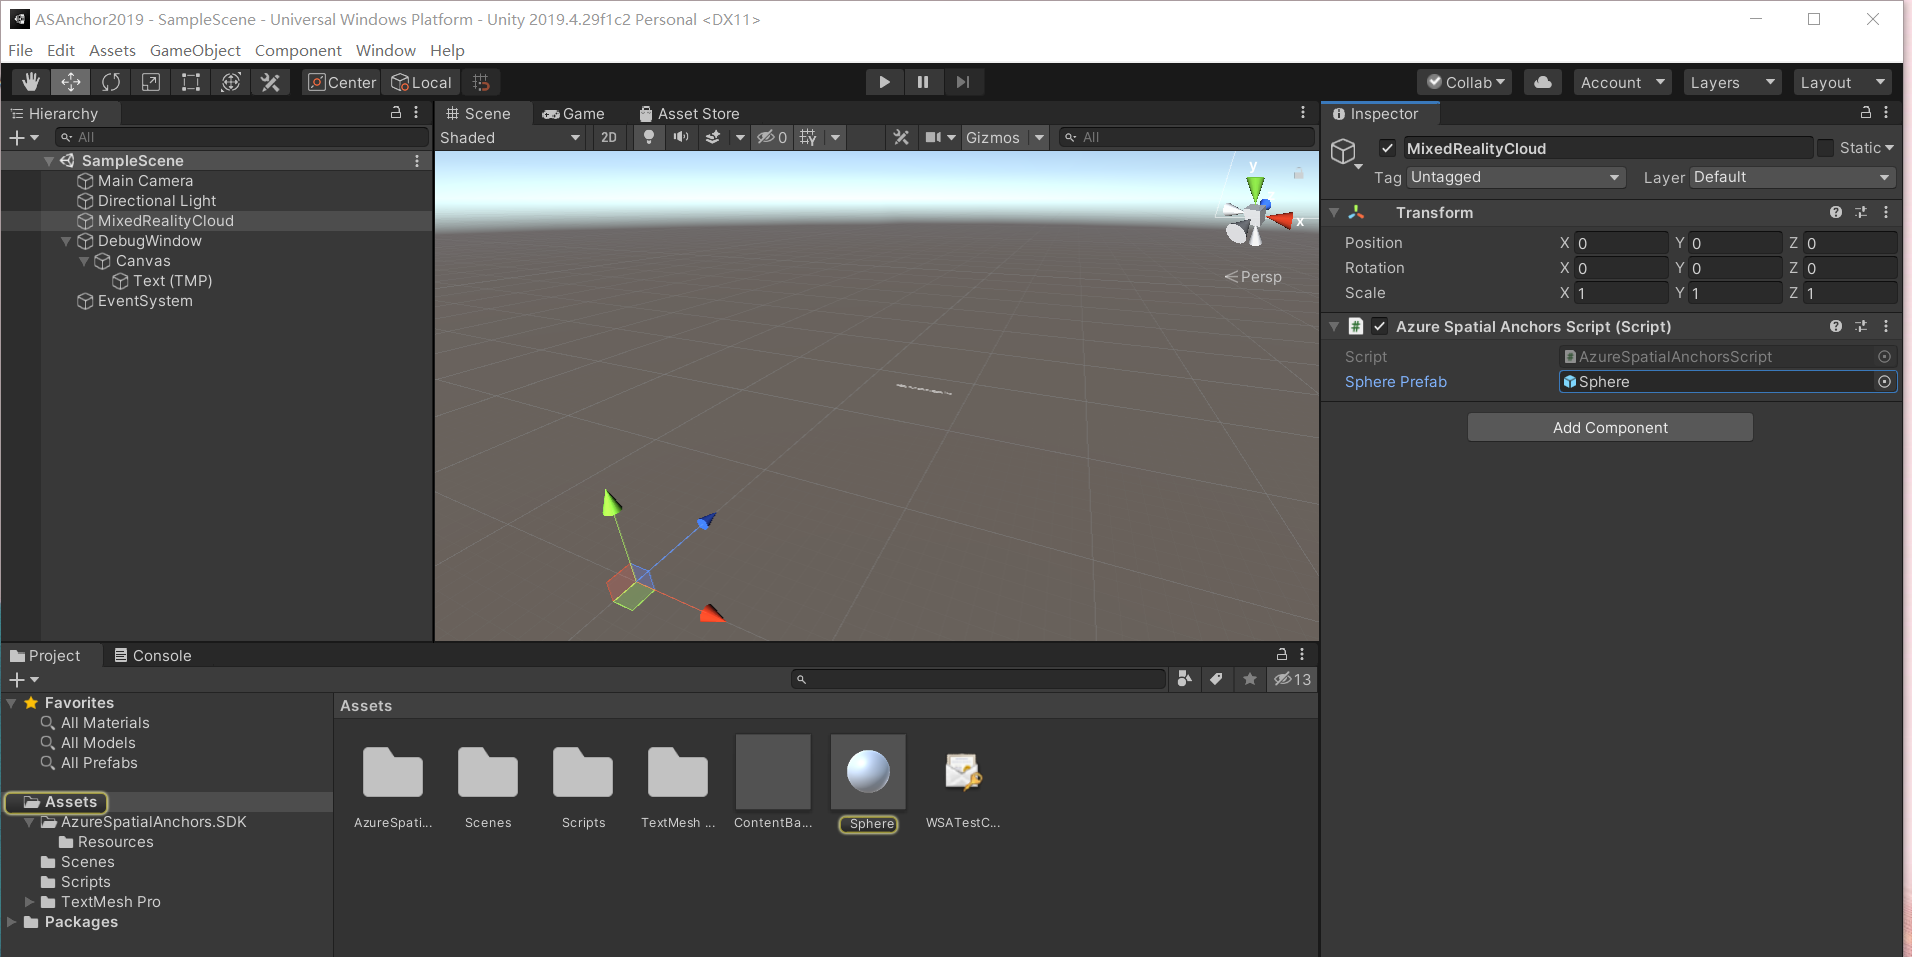Mute Scene view audio
Image resolution: width=1912 pixels, height=957 pixels.
point(680,137)
